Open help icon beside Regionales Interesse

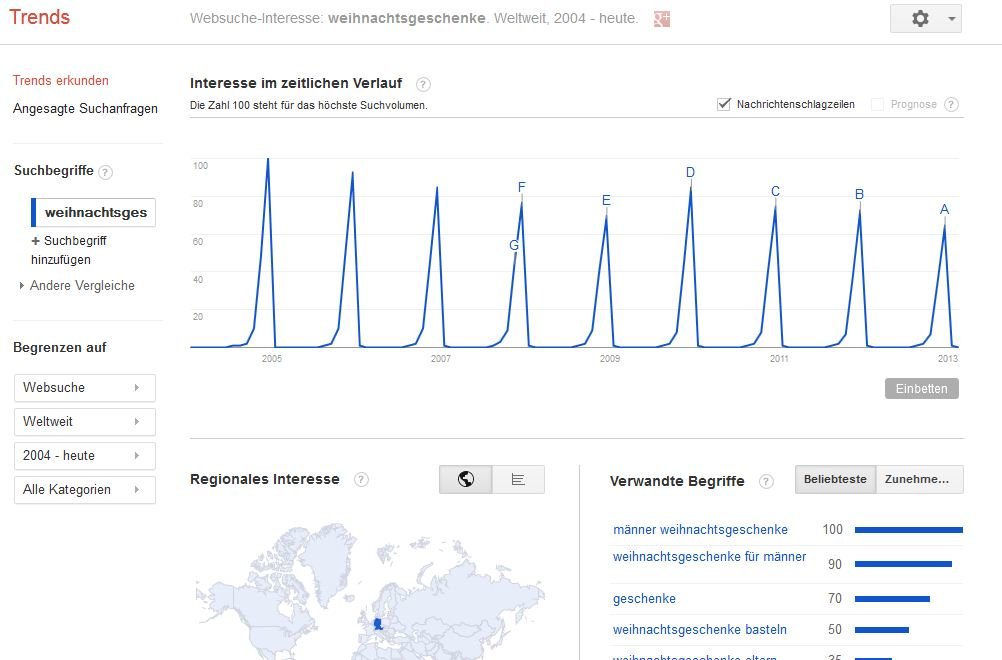point(362,479)
